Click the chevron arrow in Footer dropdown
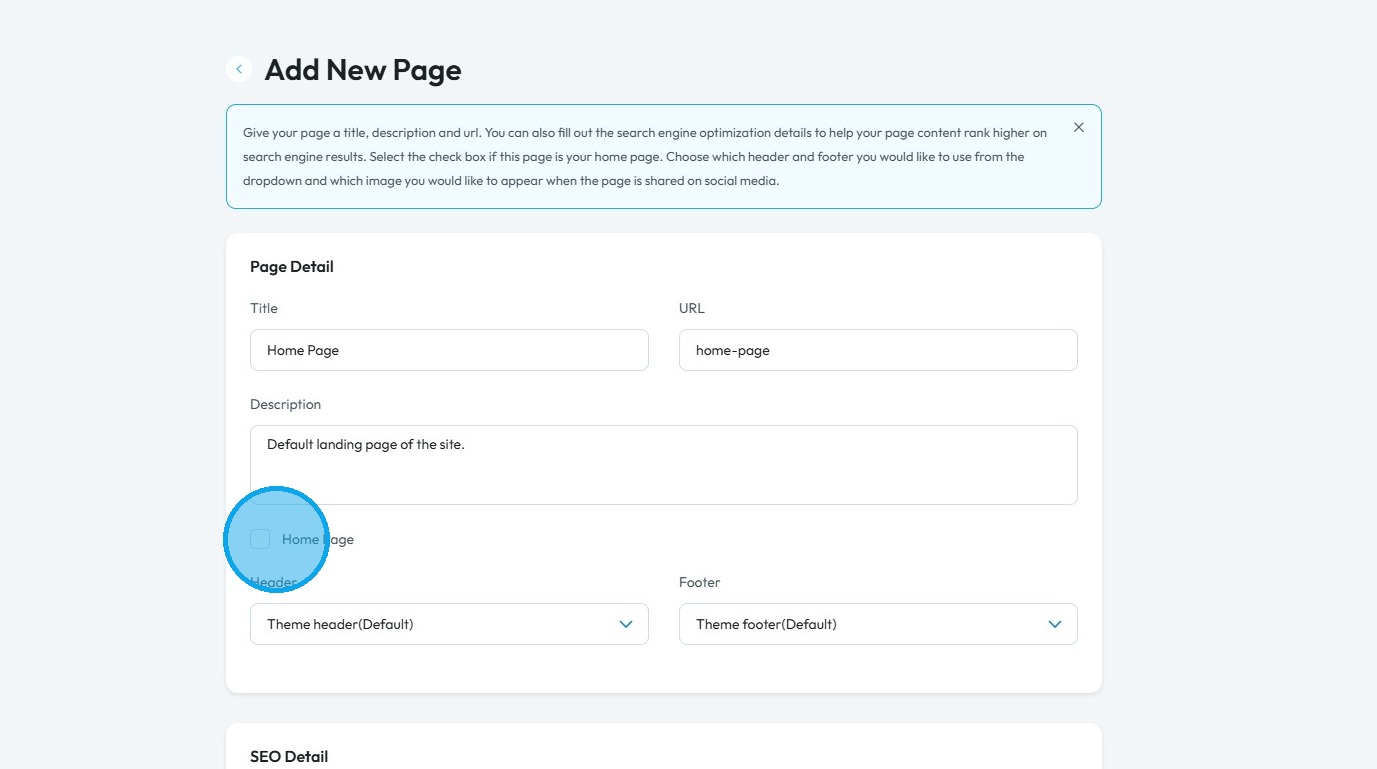Viewport: 1377px width, 769px height. (1054, 624)
